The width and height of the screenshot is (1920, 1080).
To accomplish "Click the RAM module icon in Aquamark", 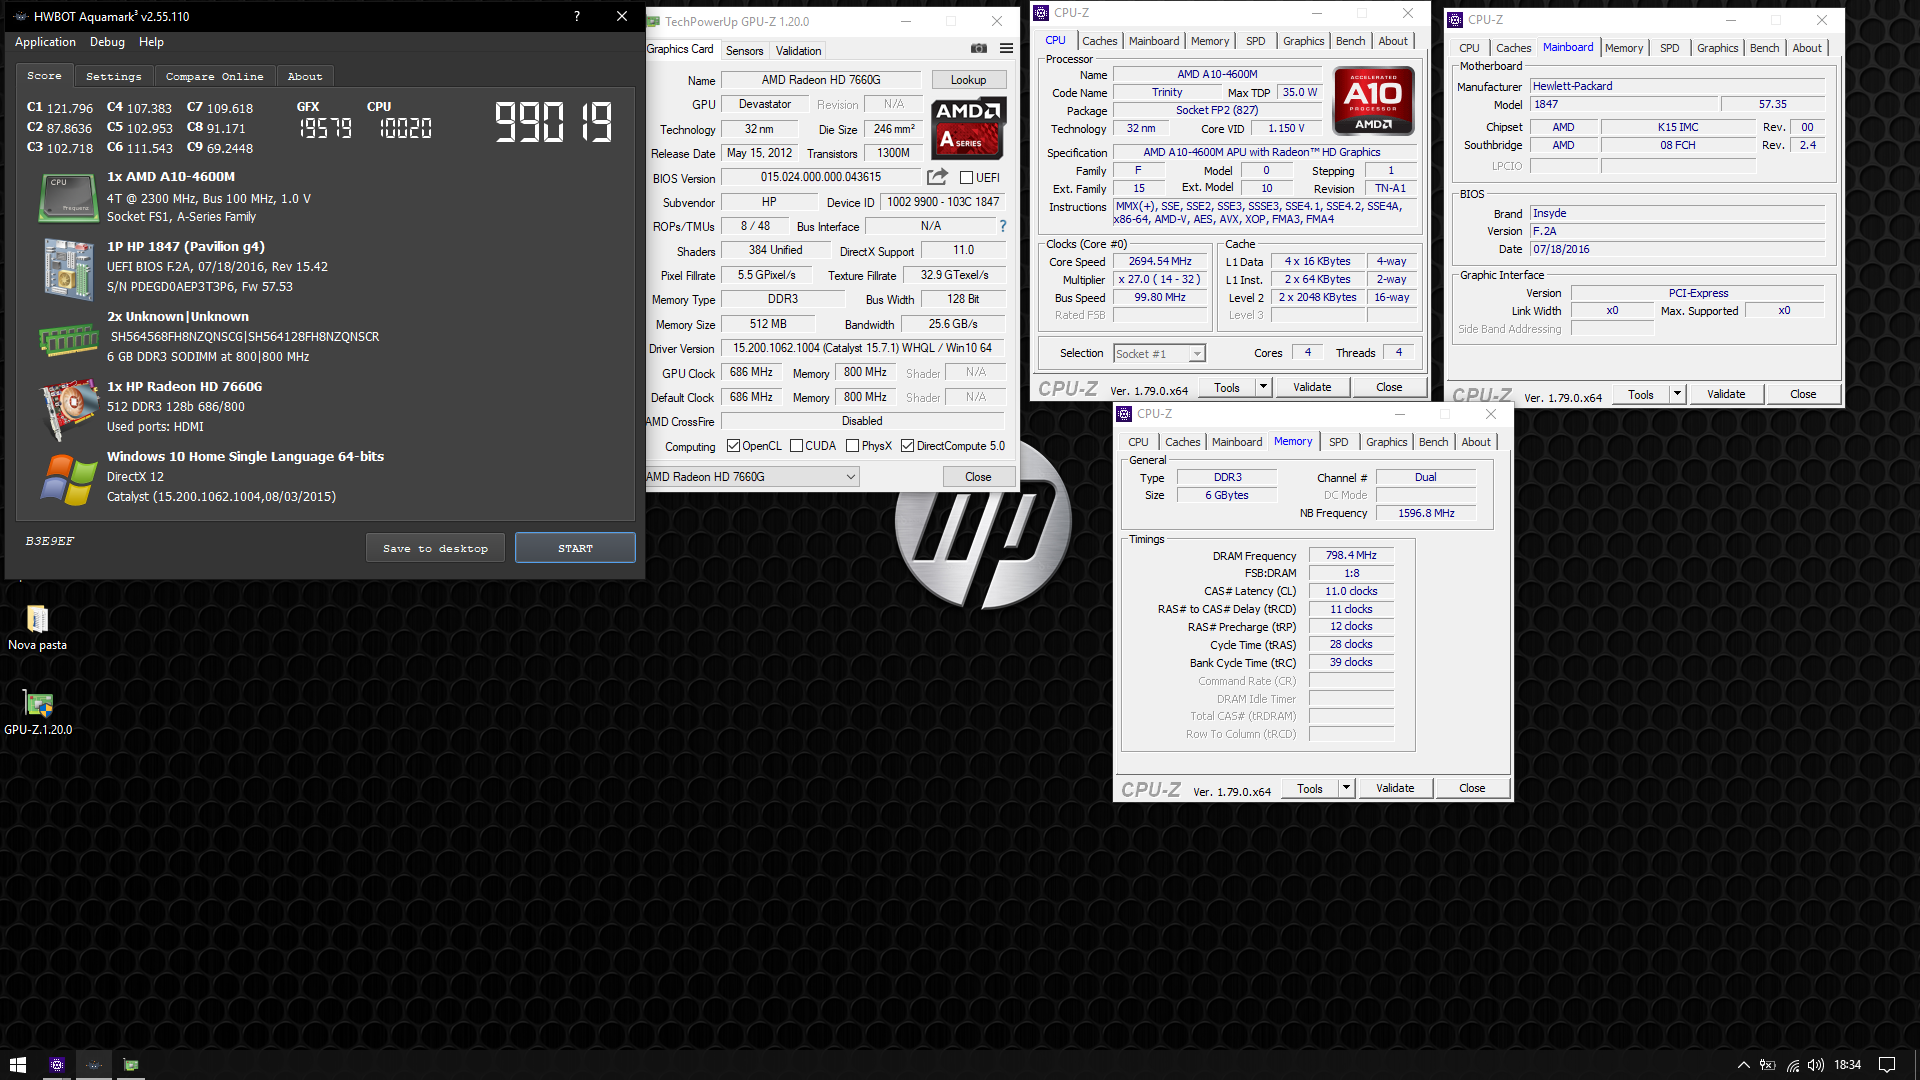I will [68, 340].
